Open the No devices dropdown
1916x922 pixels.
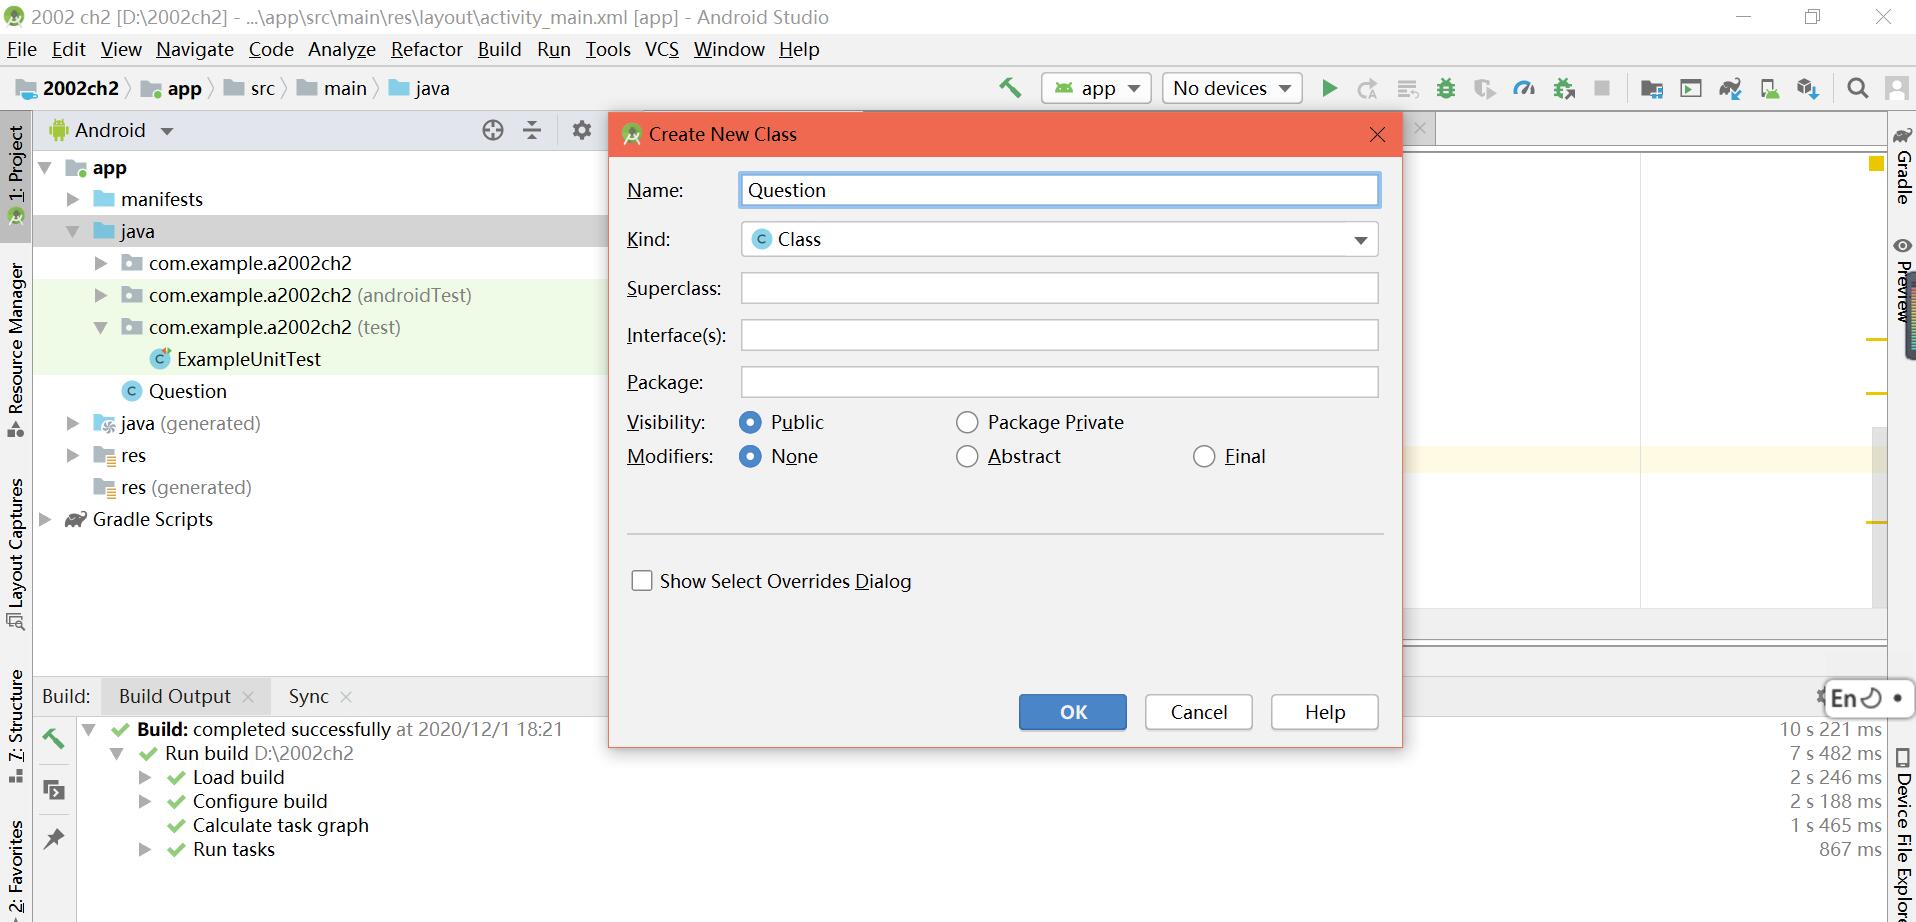[1232, 88]
